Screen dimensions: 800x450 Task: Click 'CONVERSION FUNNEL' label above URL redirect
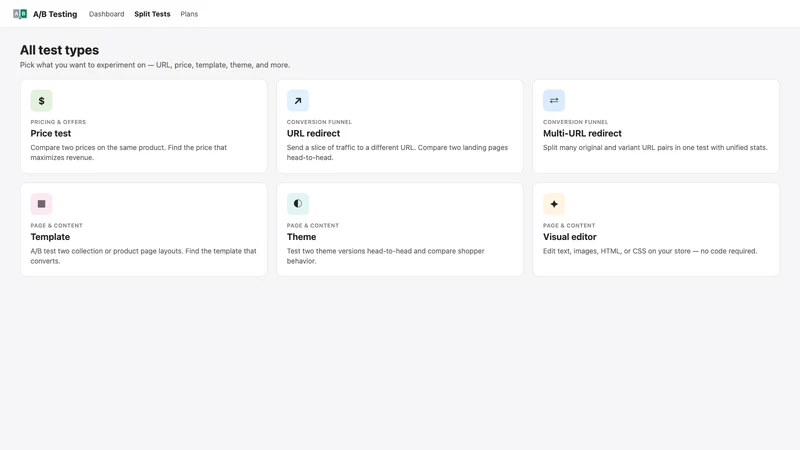click(319, 122)
